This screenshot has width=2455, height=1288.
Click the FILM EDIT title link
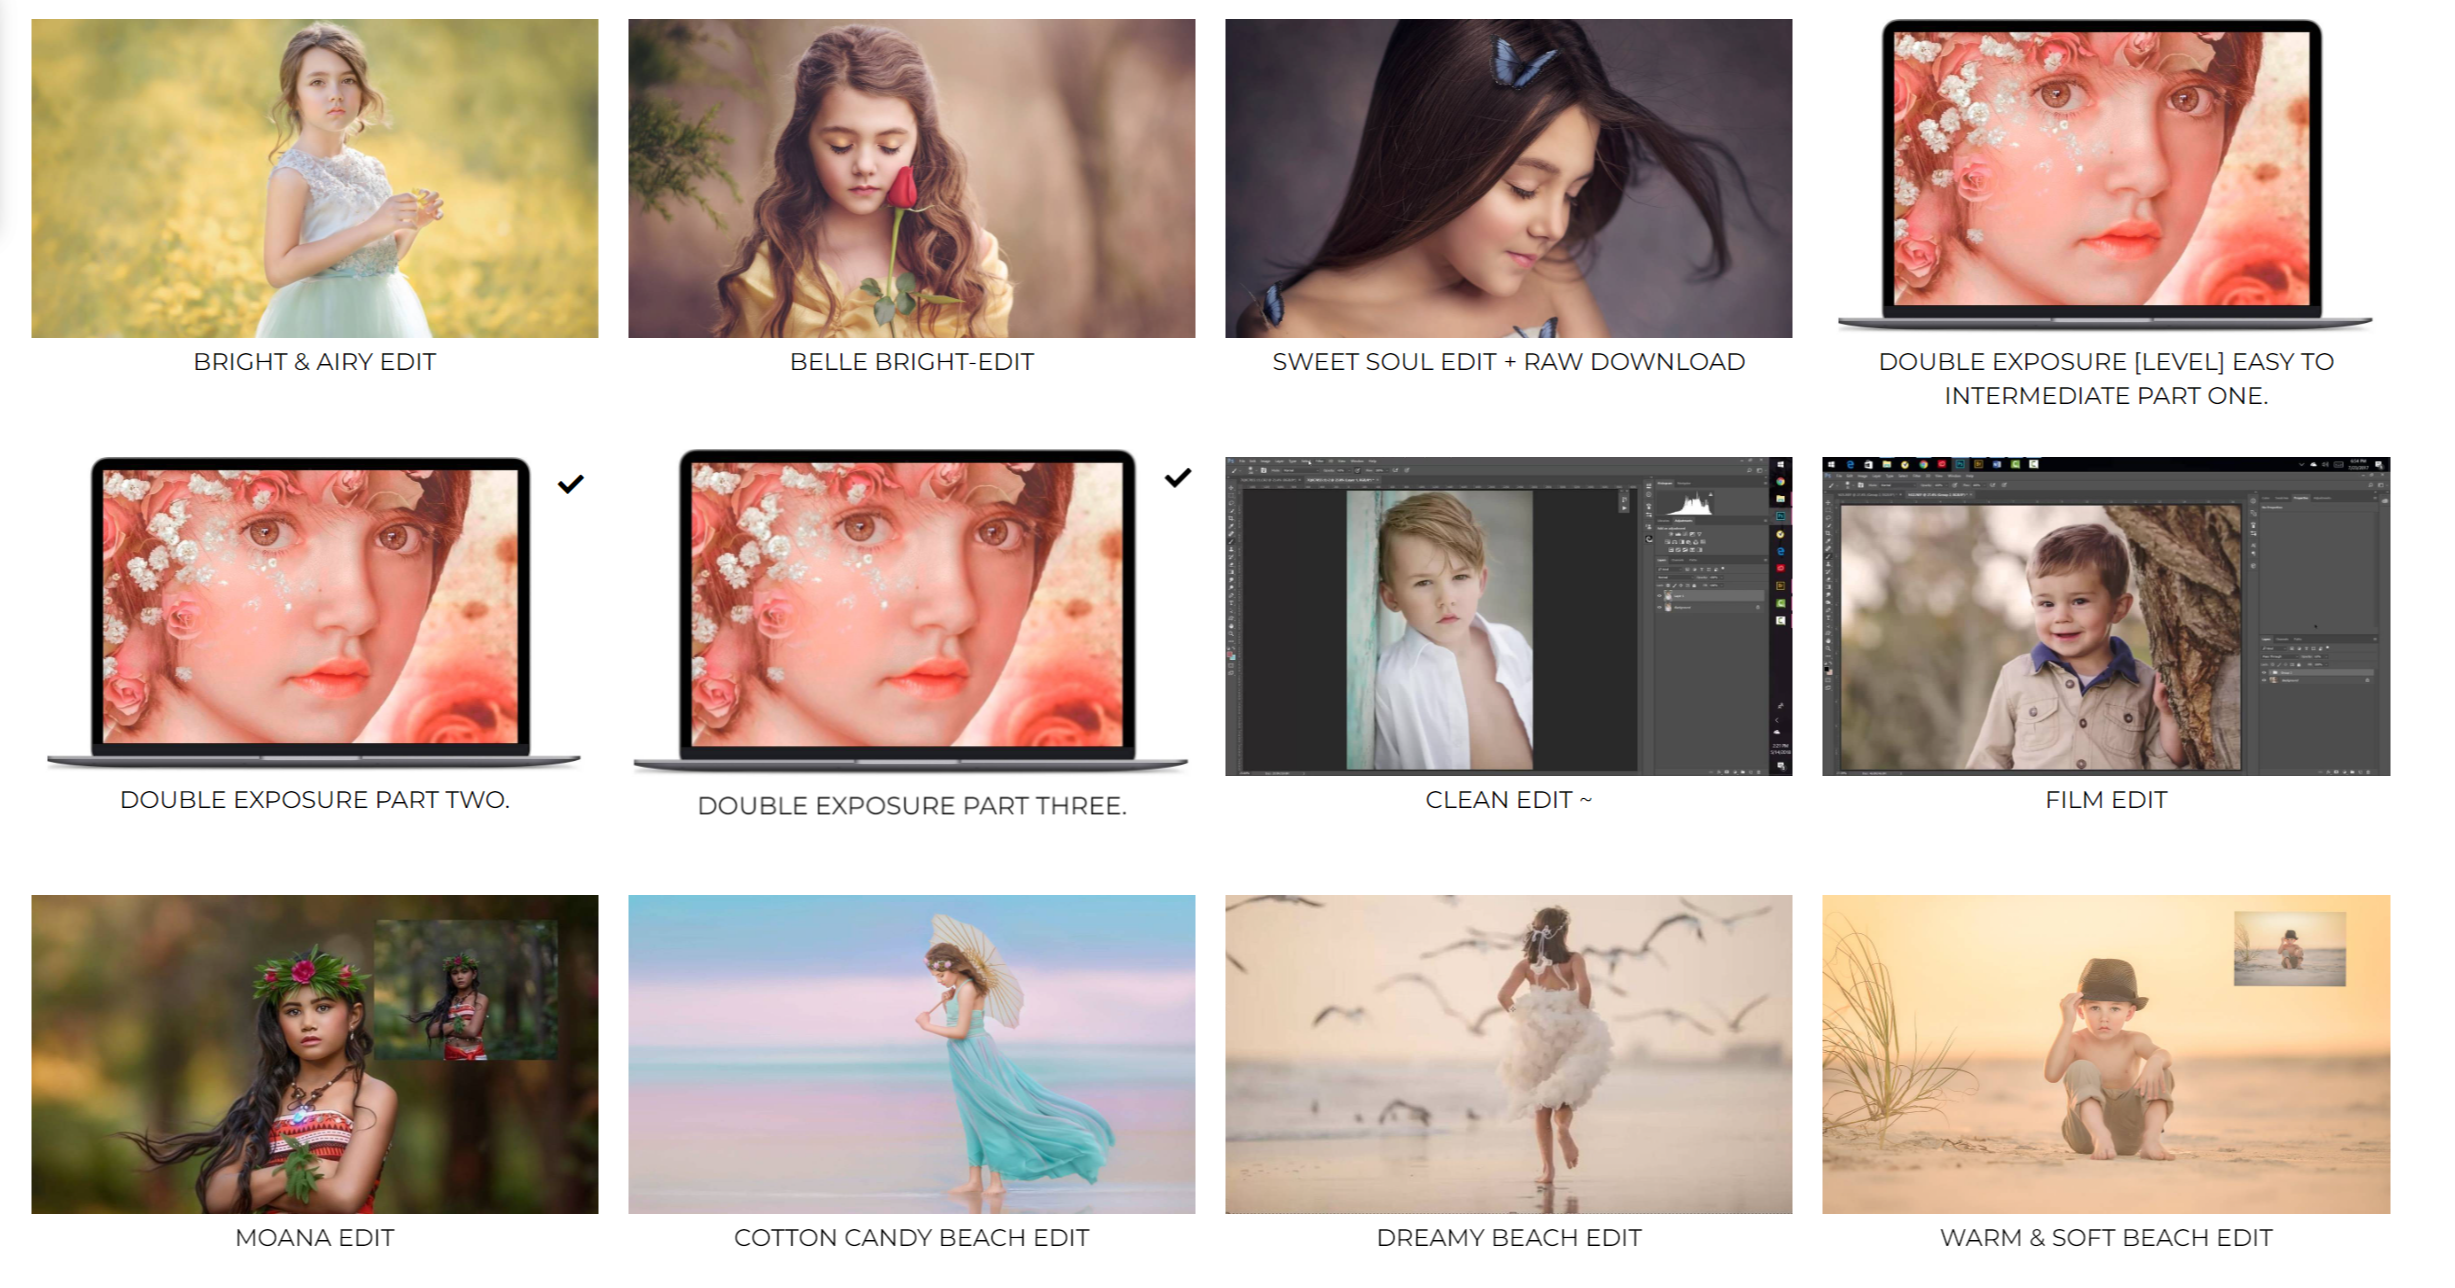point(2105,800)
